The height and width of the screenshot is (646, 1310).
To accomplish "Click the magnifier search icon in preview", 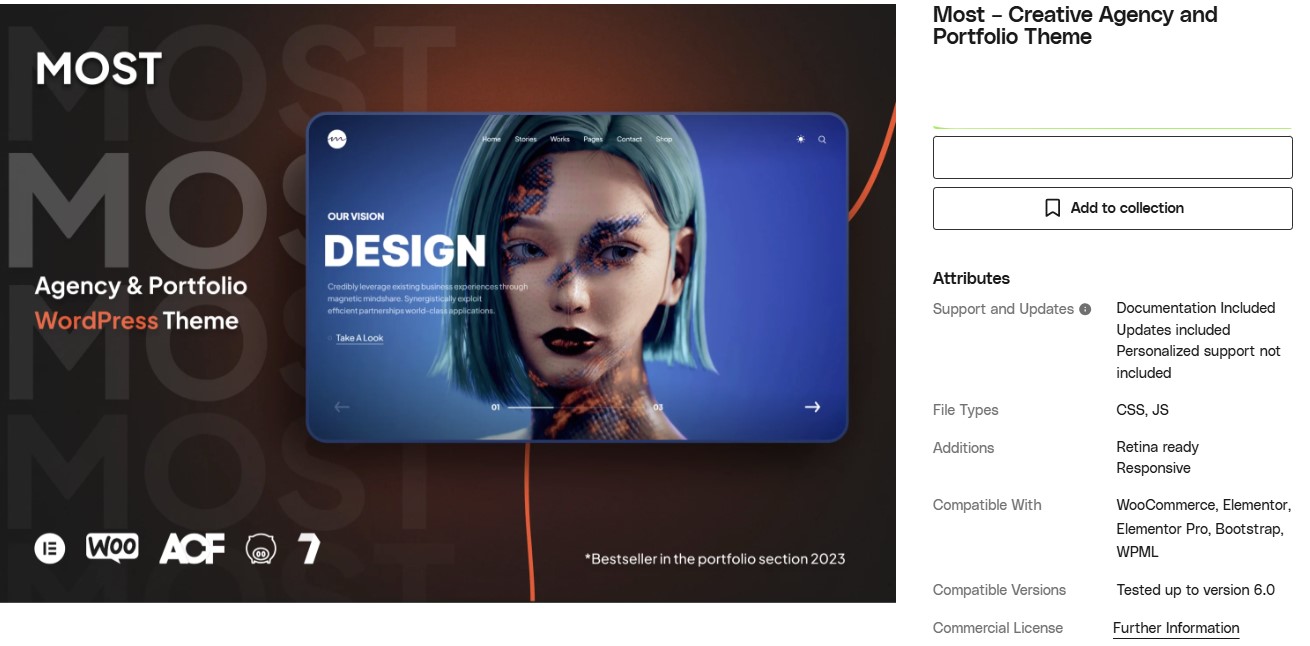I will point(822,140).
